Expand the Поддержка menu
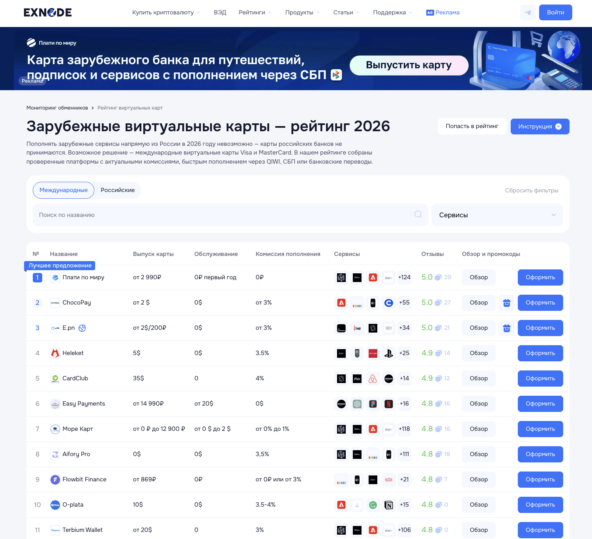 tap(392, 12)
